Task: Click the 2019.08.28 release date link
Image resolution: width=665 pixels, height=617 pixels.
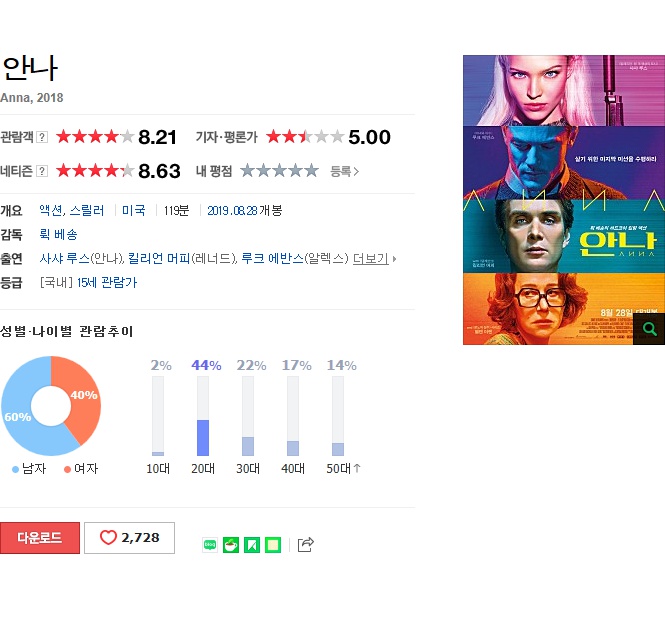Action: coord(232,211)
